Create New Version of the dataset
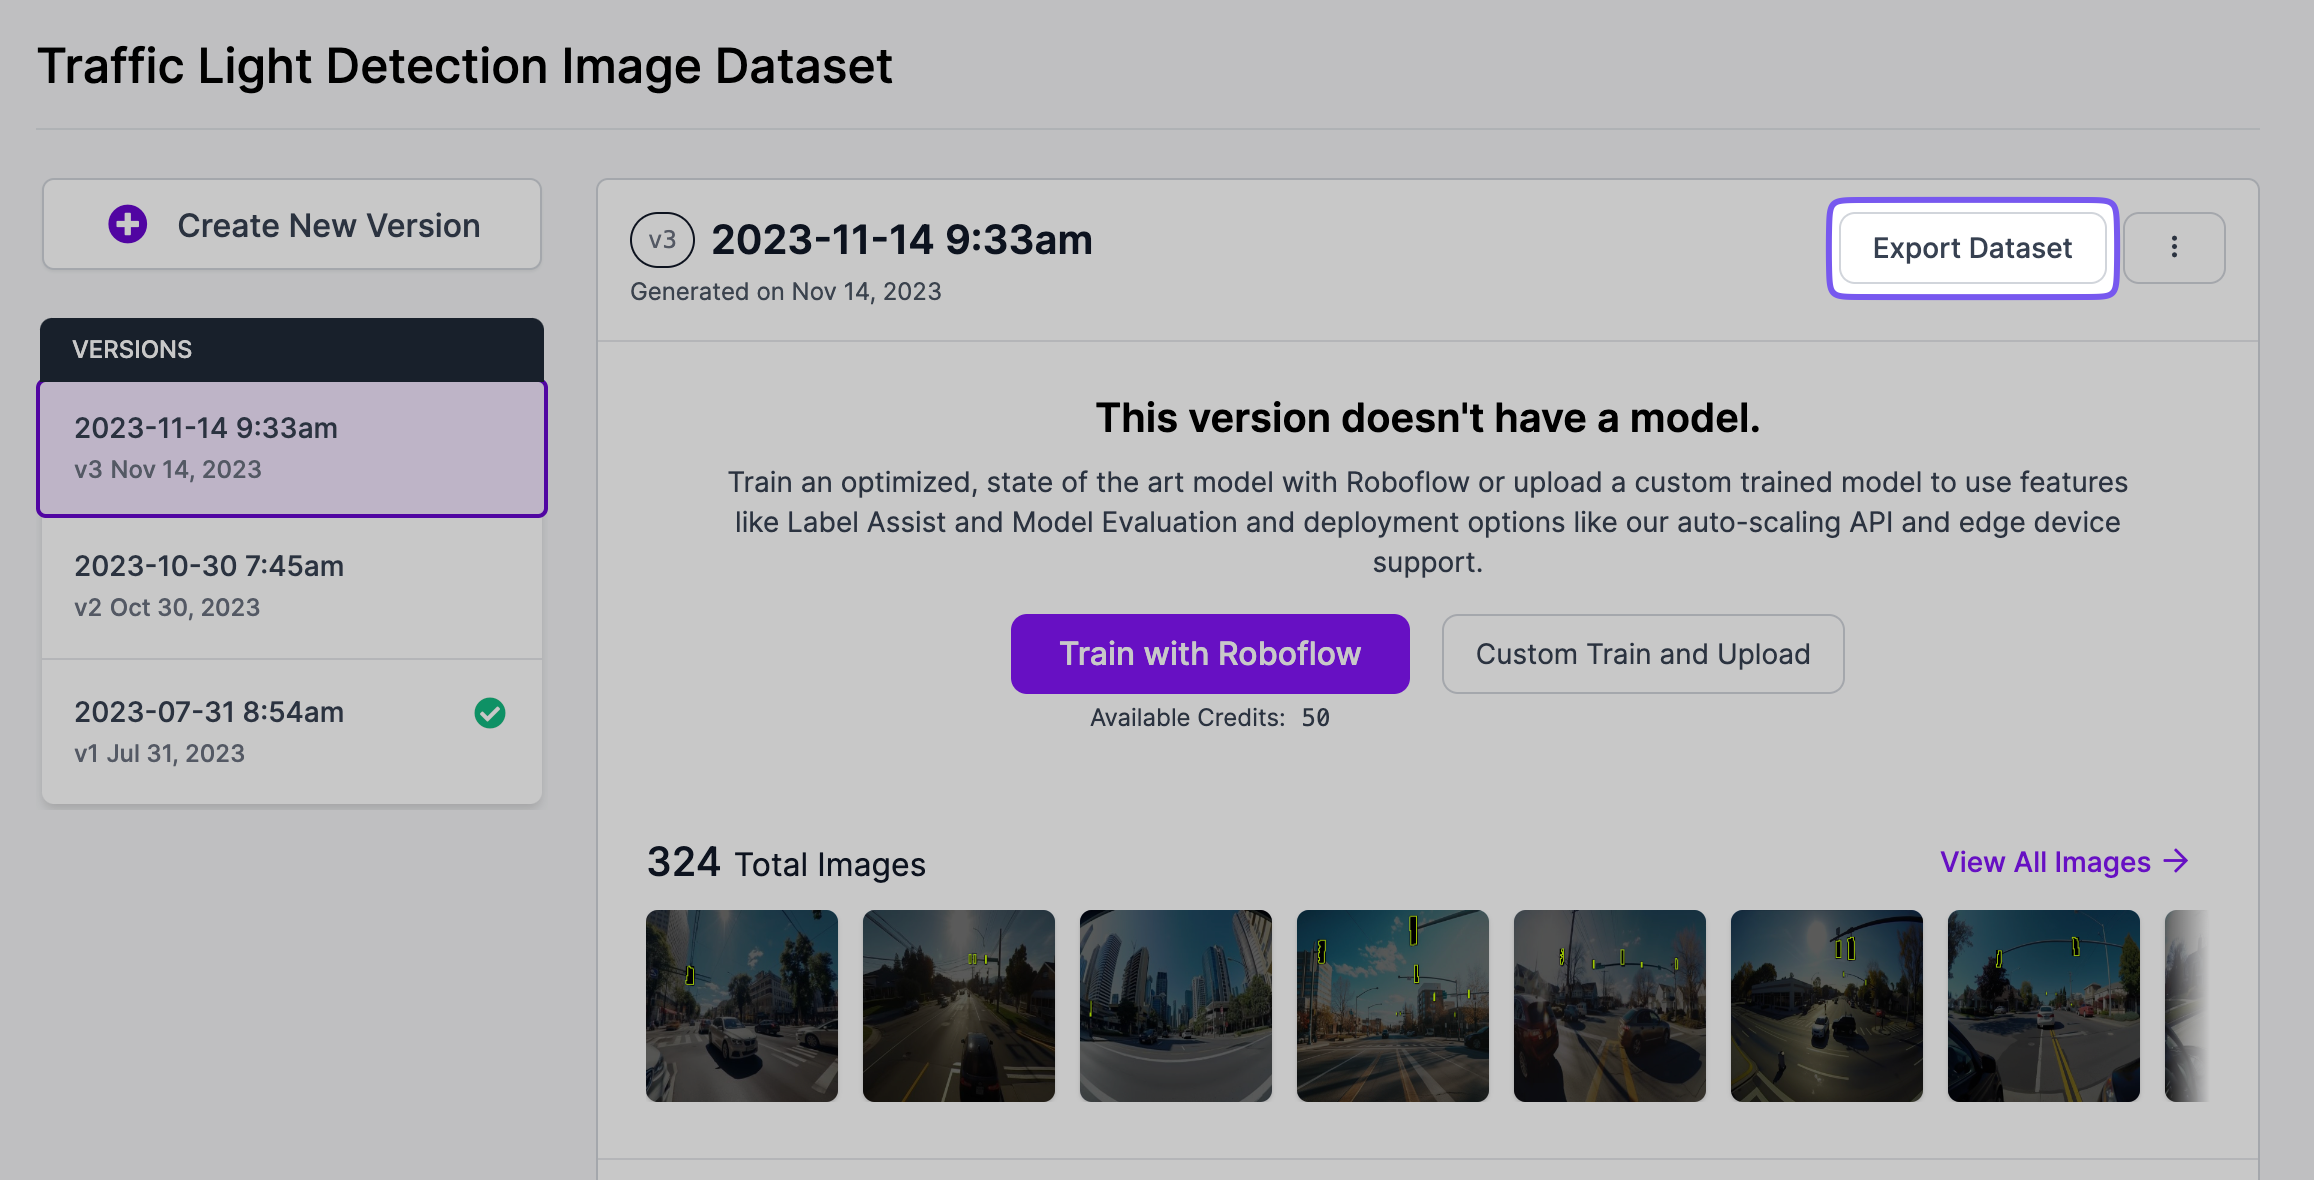The width and height of the screenshot is (2314, 1180). tap(292, 225)
